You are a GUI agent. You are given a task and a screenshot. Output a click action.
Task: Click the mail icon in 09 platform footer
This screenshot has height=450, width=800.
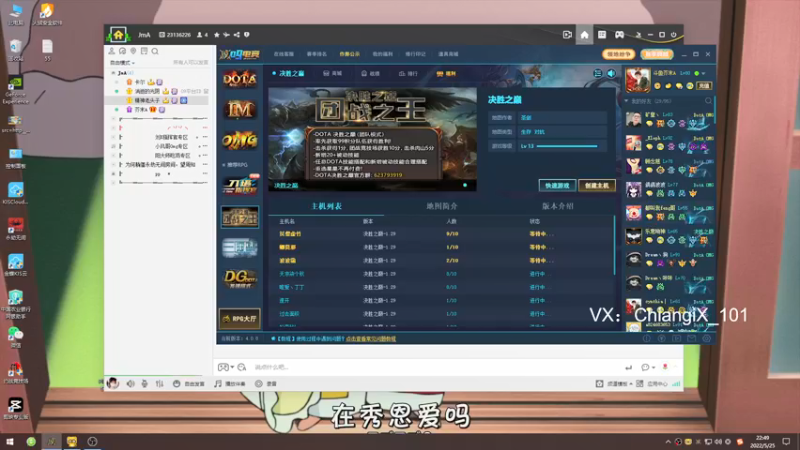click(x=691, y=338)
